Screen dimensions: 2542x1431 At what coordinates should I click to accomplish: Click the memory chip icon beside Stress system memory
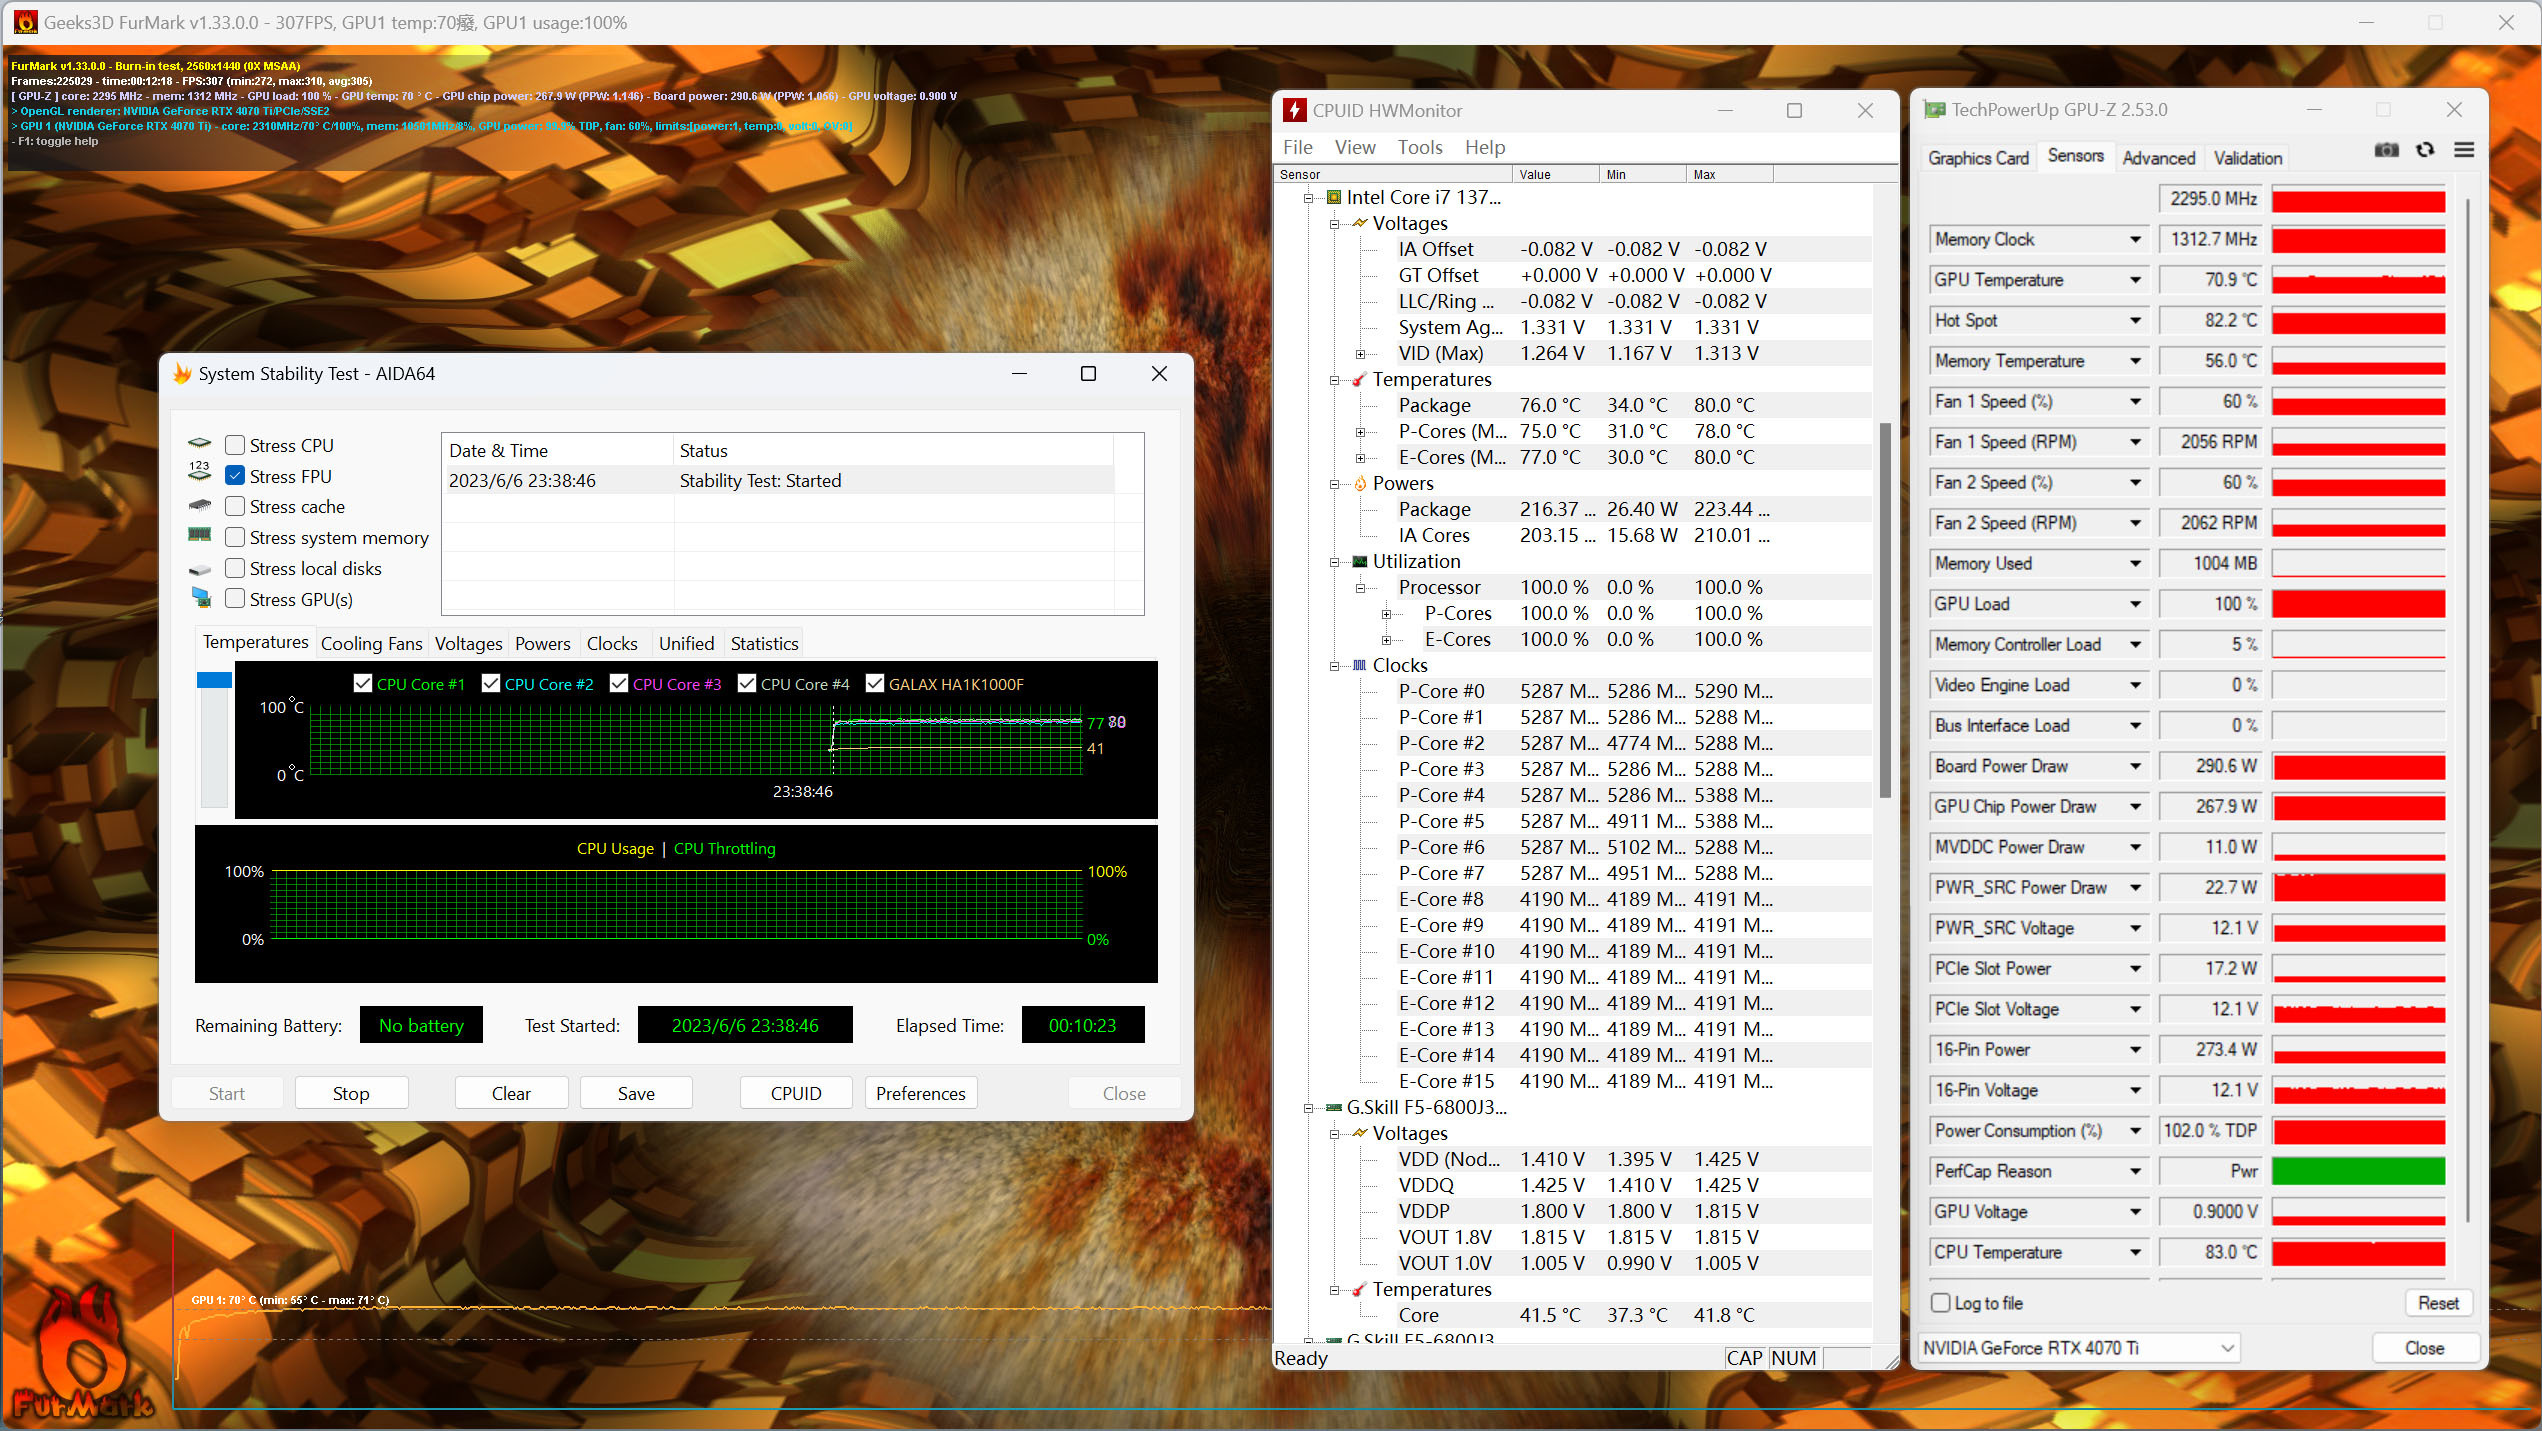point(200,536)
